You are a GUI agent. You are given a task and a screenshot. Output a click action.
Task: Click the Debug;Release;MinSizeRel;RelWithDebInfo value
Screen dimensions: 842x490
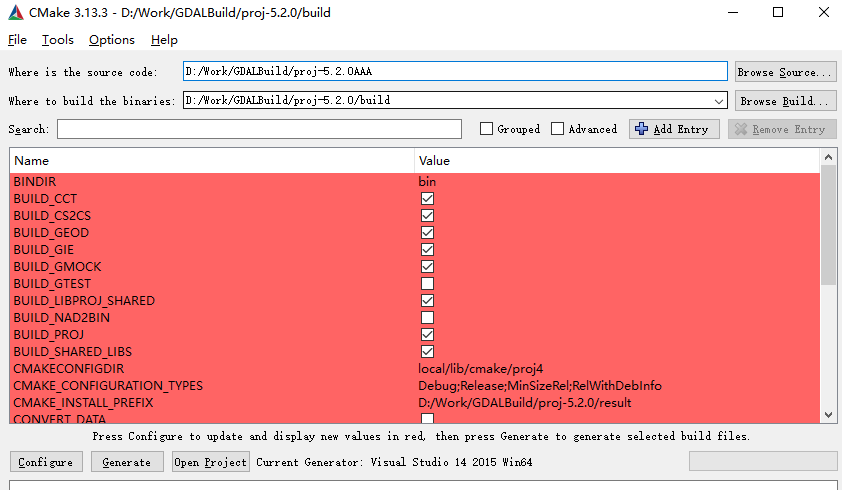pyautogui.click(x=540, y=386)
